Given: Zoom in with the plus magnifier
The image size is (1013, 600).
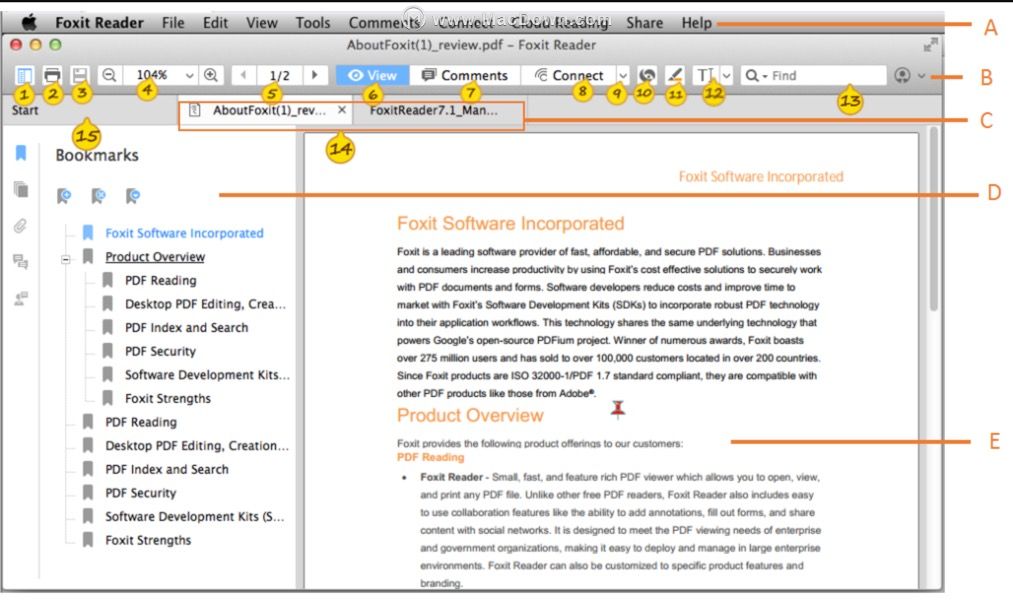Looking at the screenshot, I should (211, 75).
